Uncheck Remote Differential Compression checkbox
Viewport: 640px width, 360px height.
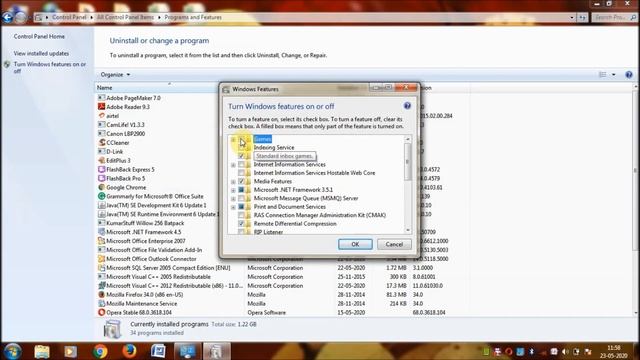[x=241, y=224]
